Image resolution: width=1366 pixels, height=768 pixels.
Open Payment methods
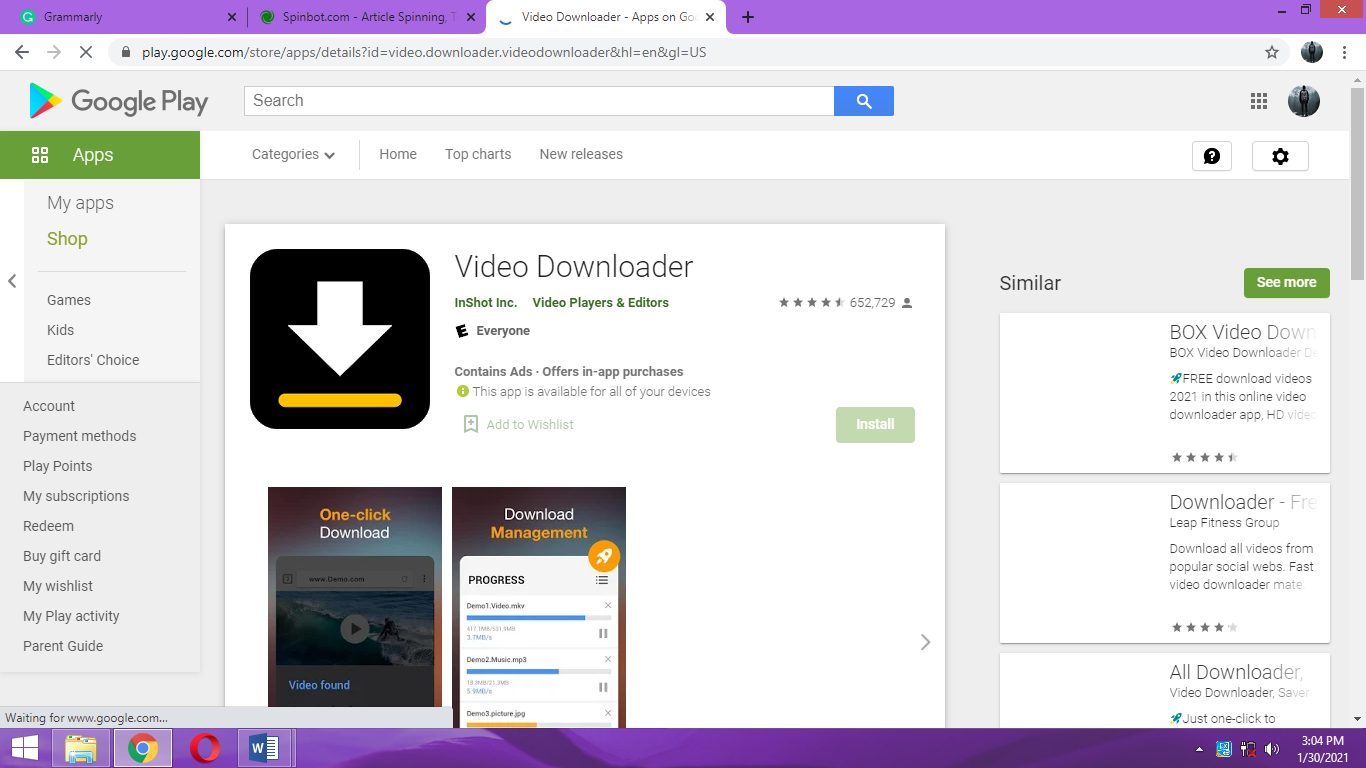(x=80, y=436)
